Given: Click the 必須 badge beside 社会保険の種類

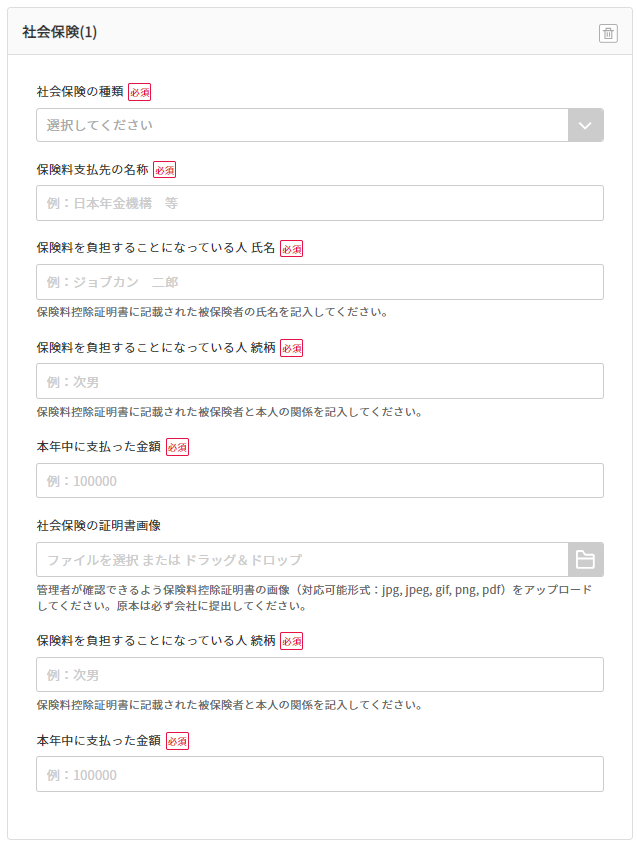Looking at the screenshot, I should click(x=139, y=92).
